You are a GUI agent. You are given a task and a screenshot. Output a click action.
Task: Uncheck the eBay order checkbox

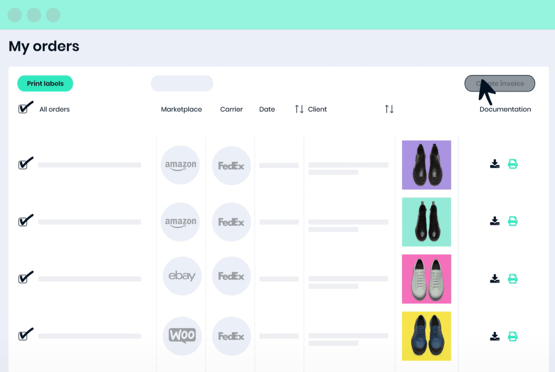click(25, 277)
